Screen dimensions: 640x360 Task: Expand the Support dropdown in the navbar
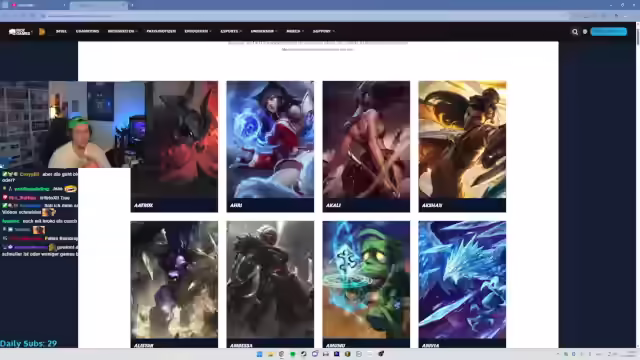[x=323, y=31]
